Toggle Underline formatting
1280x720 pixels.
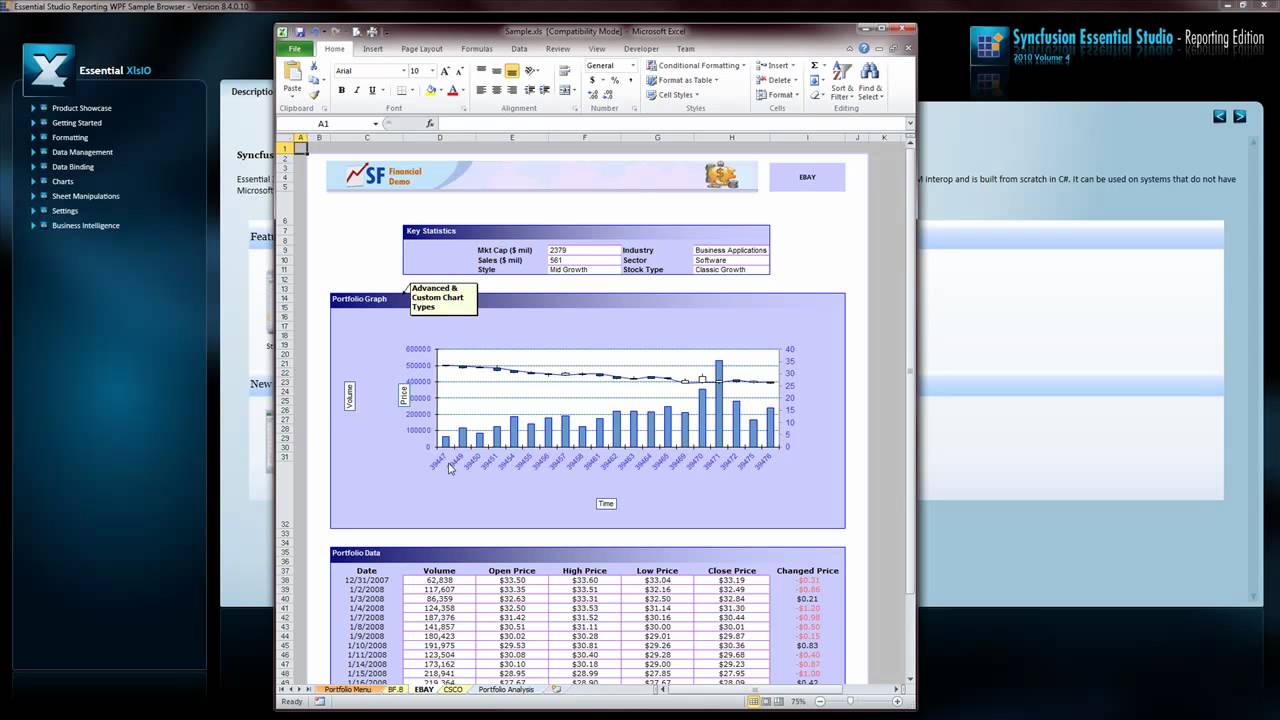click(x=372, y=90)
